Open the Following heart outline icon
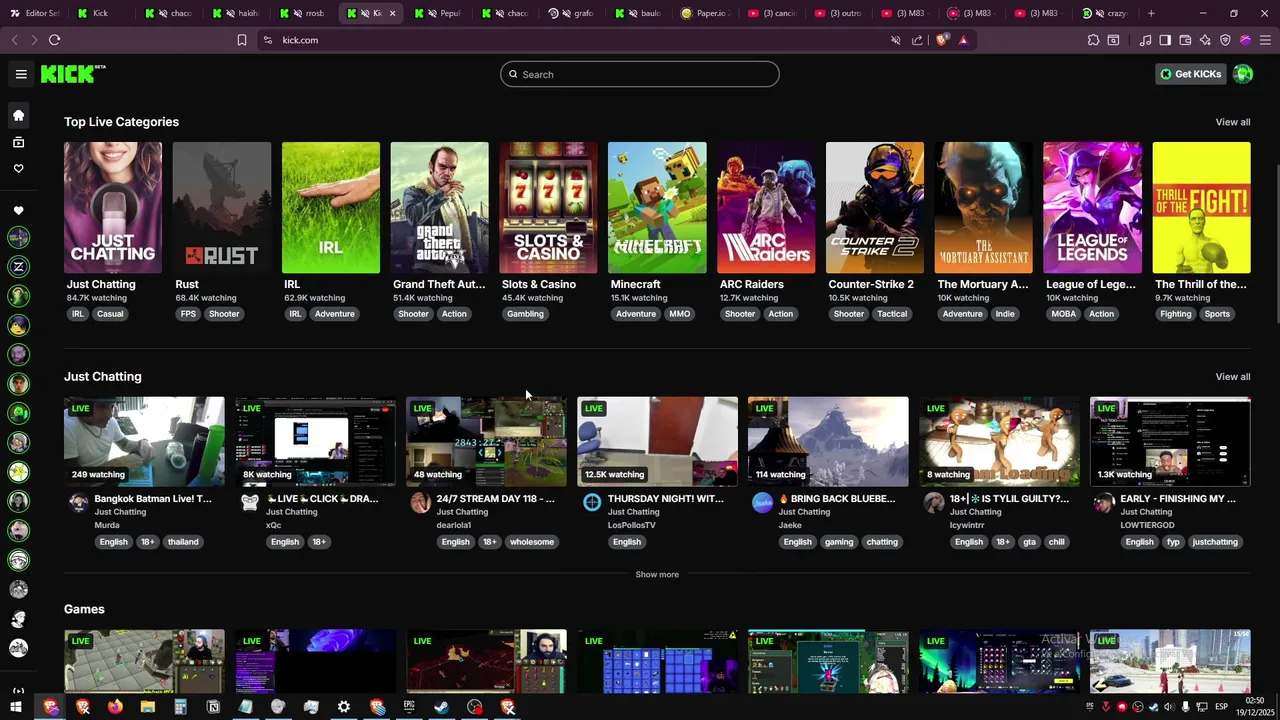The width and height of the screenshot is (1280, 720). 18,168
